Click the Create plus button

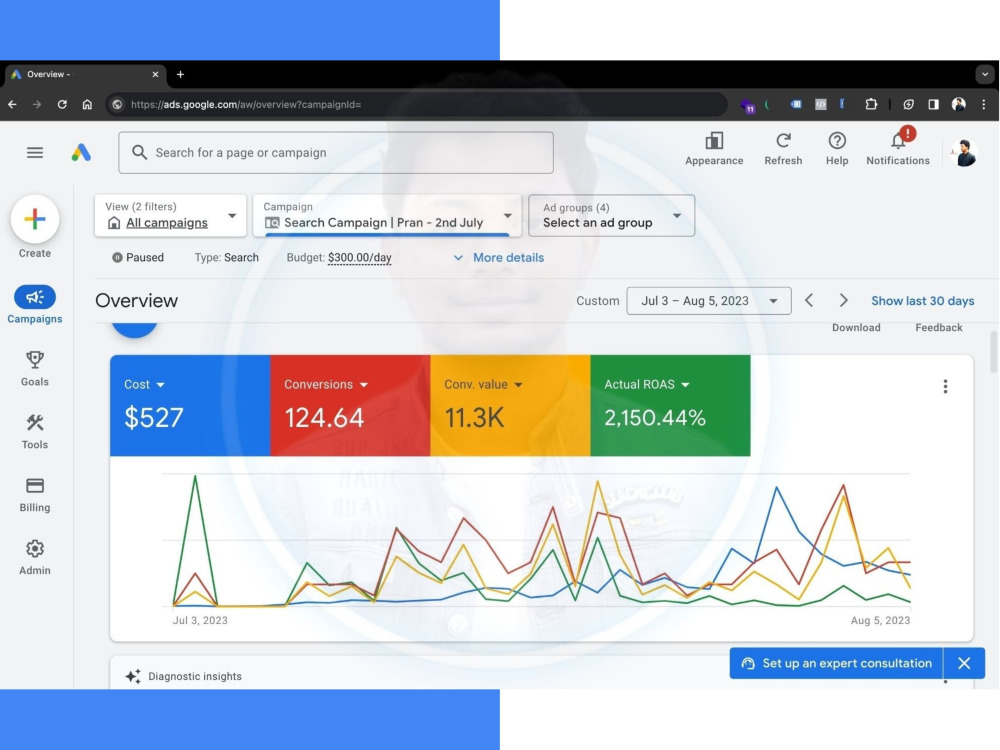35,219
